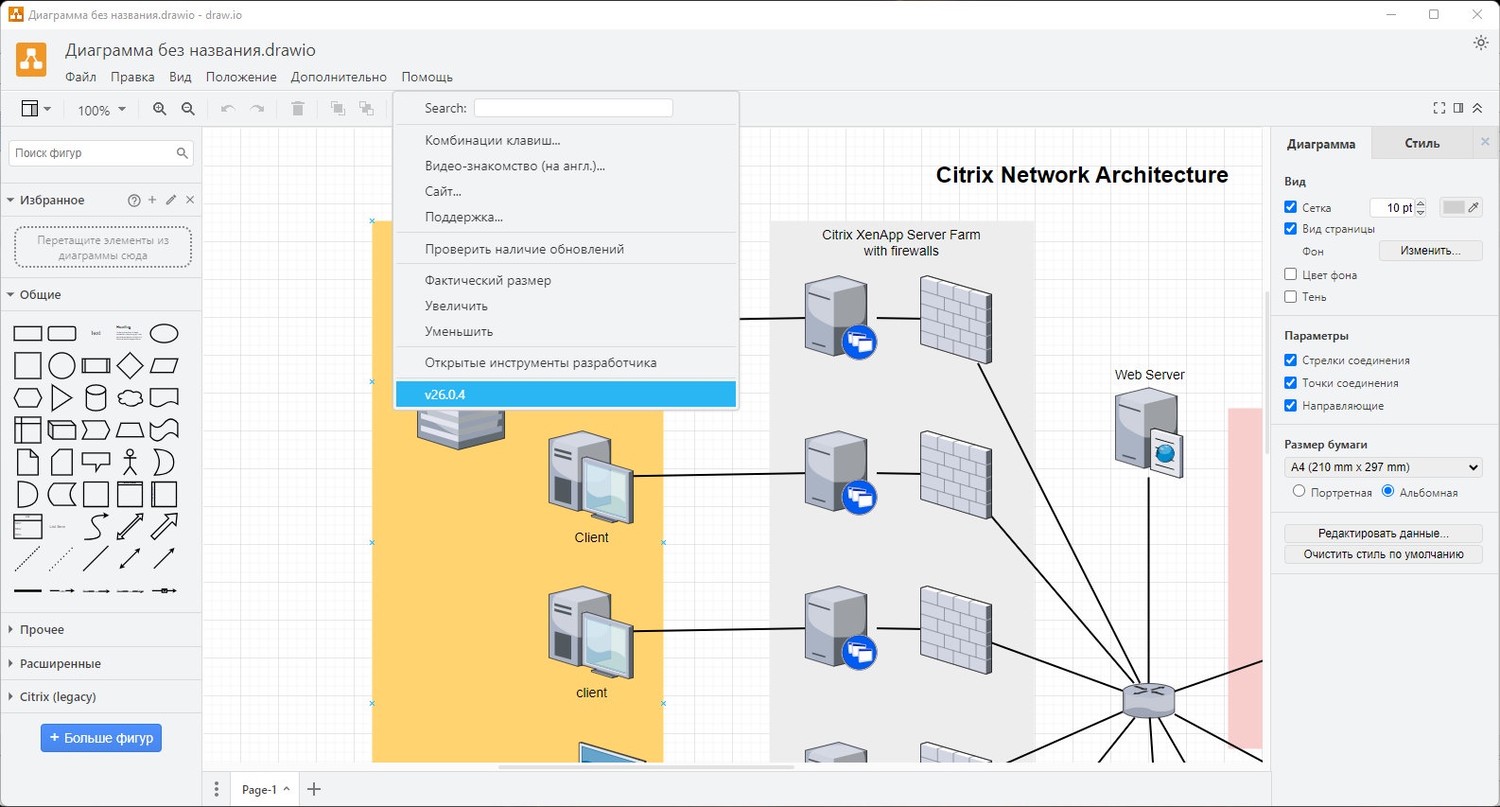Click the delete trash can icon
Viewport: 1500px width, 807px height.
(x=297, y=109)
